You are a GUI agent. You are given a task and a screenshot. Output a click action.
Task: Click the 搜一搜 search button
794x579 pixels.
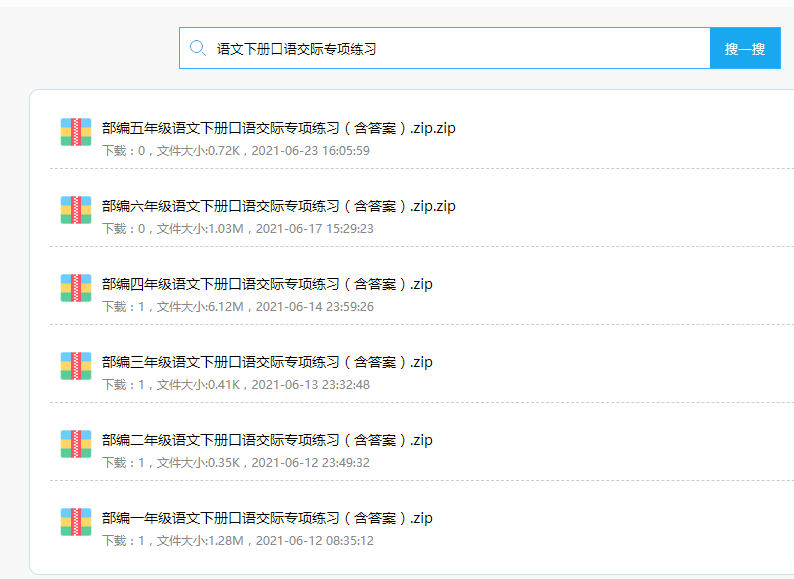(x=745, y=48)
